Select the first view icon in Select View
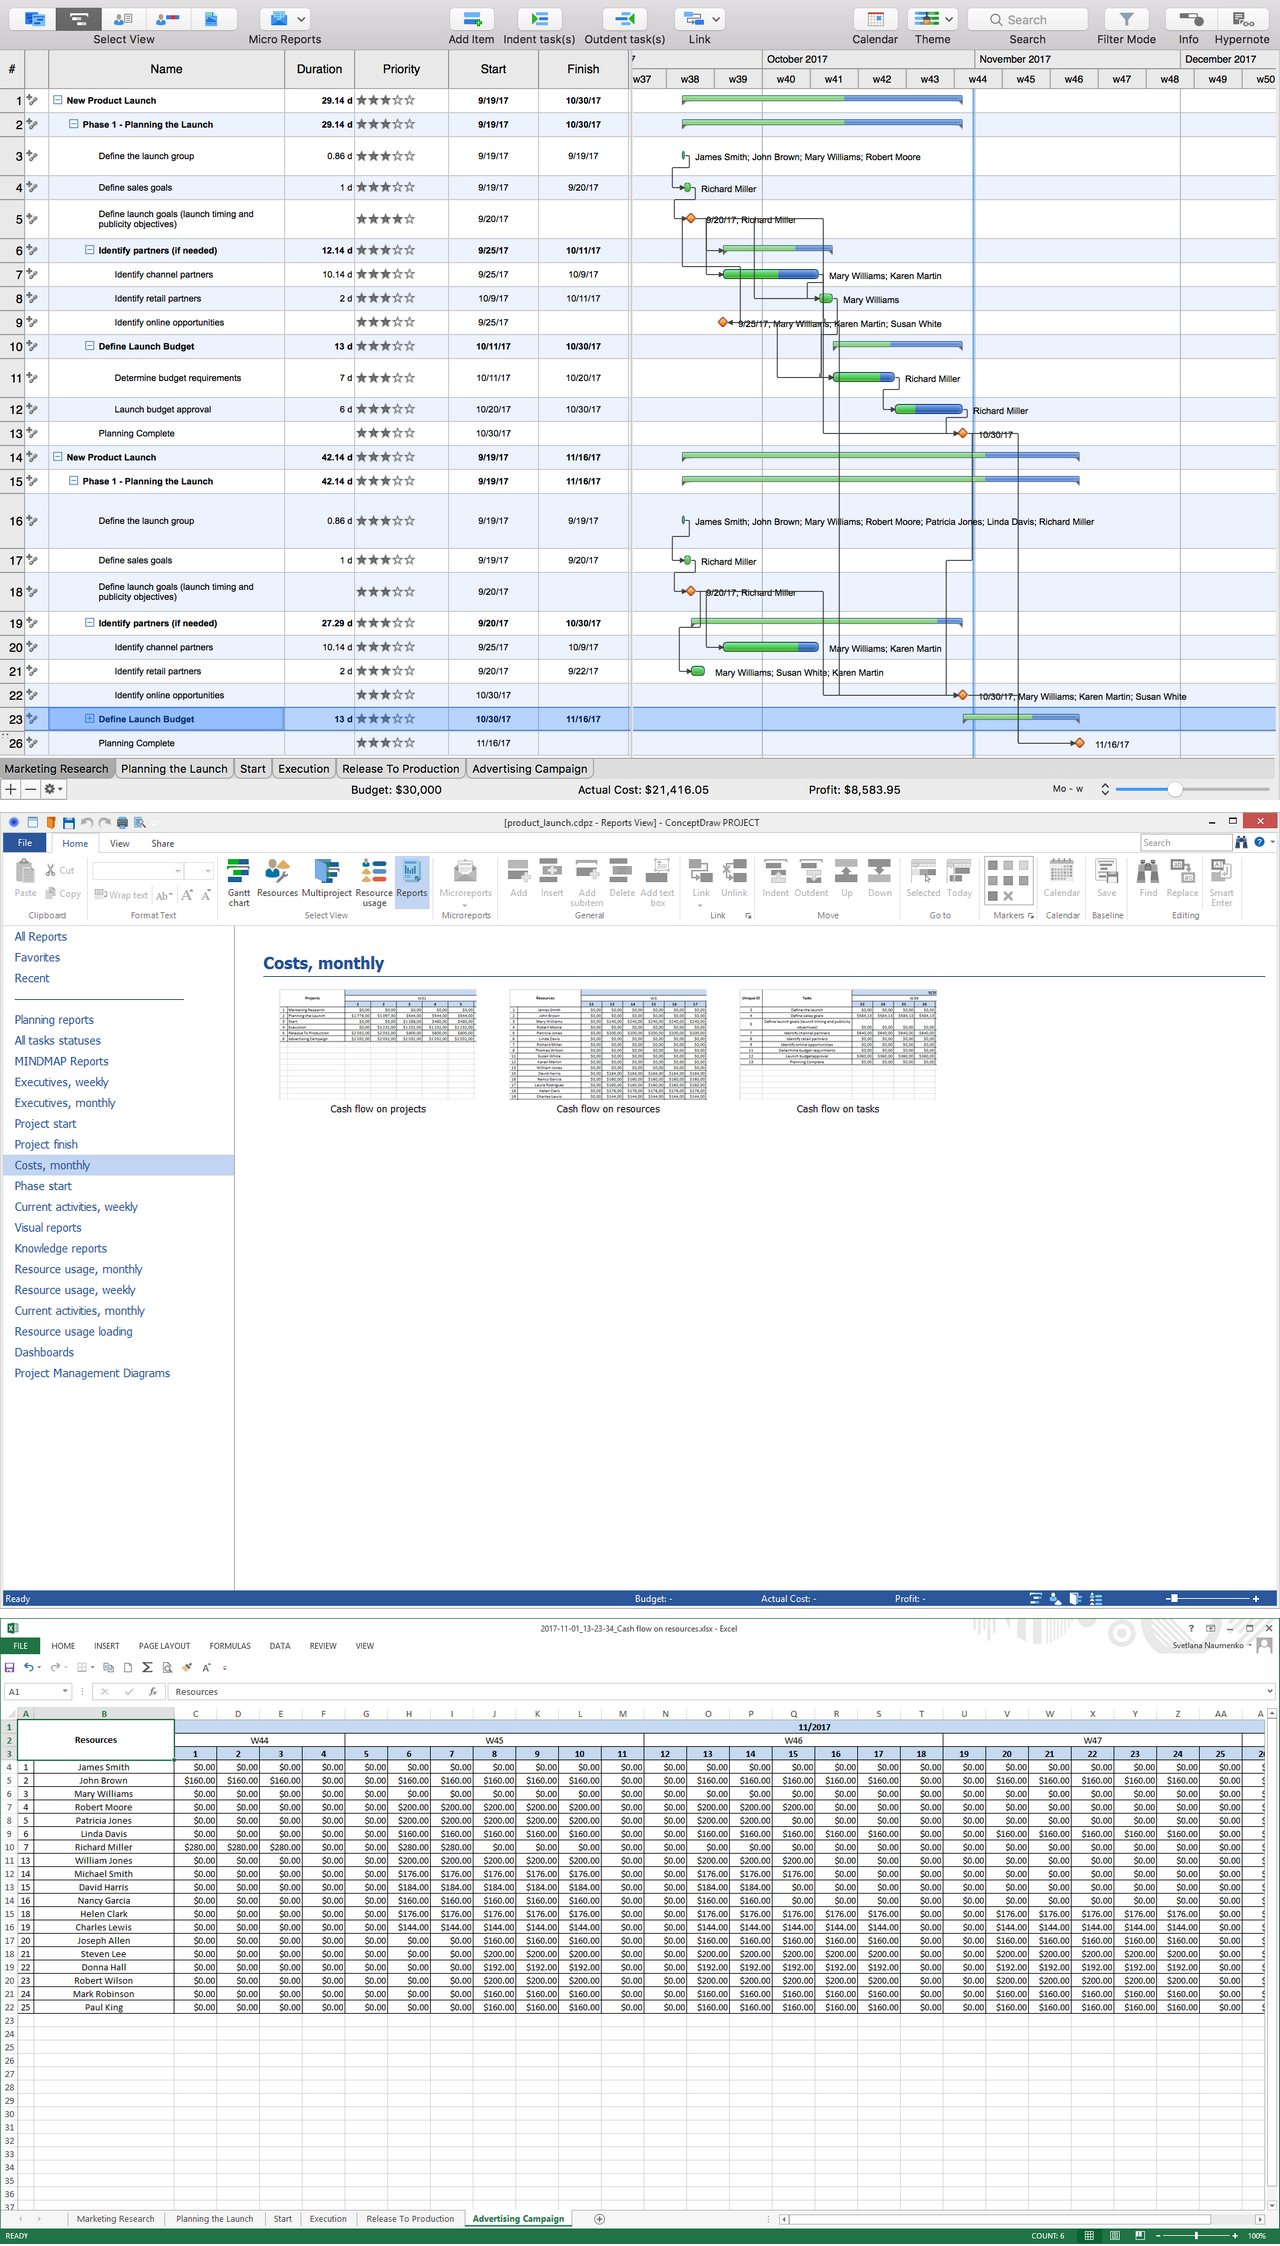 [x=34, y=19]
